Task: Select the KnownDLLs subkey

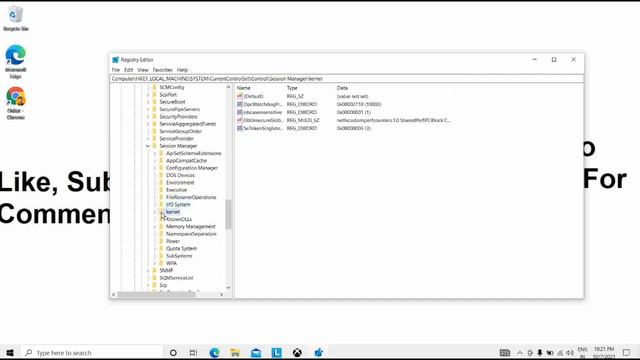Action: pyautogui.click(x=179, y=219)
